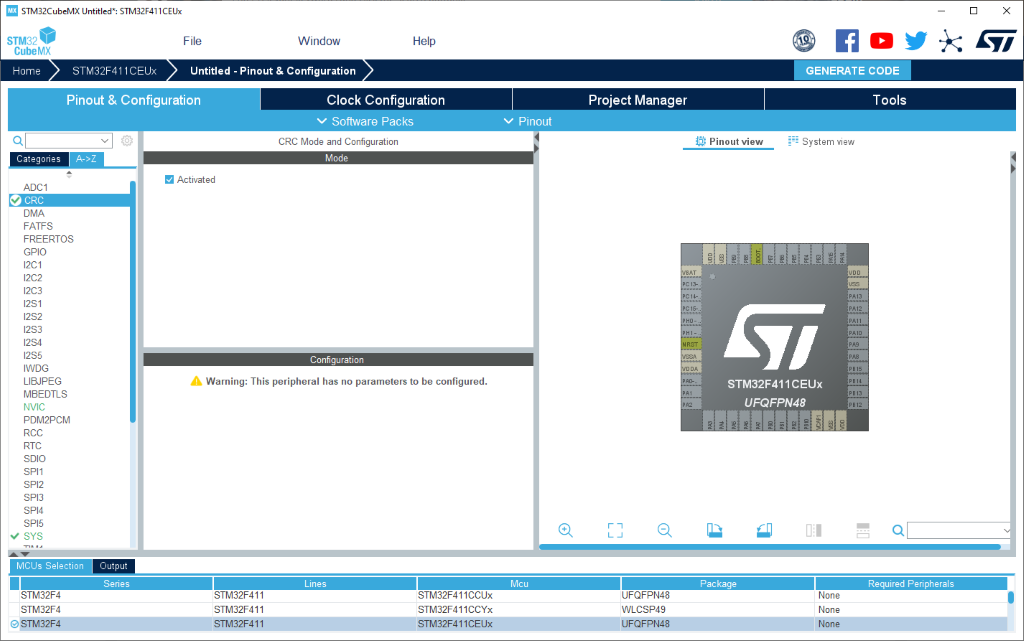Collapse the pinout view panel arrow at right edge
1024x641 pixels.
1013,158
